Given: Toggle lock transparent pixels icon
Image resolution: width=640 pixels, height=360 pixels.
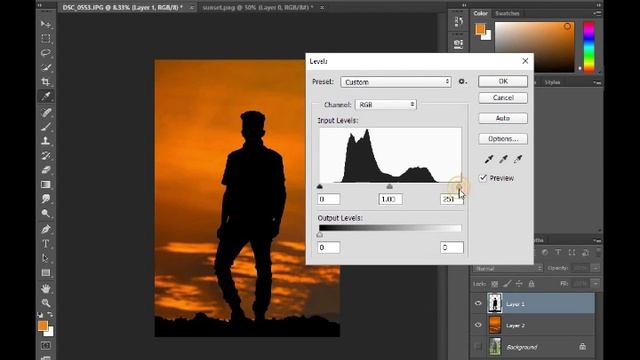Looking at the screenshot, I should click(494, 283).
